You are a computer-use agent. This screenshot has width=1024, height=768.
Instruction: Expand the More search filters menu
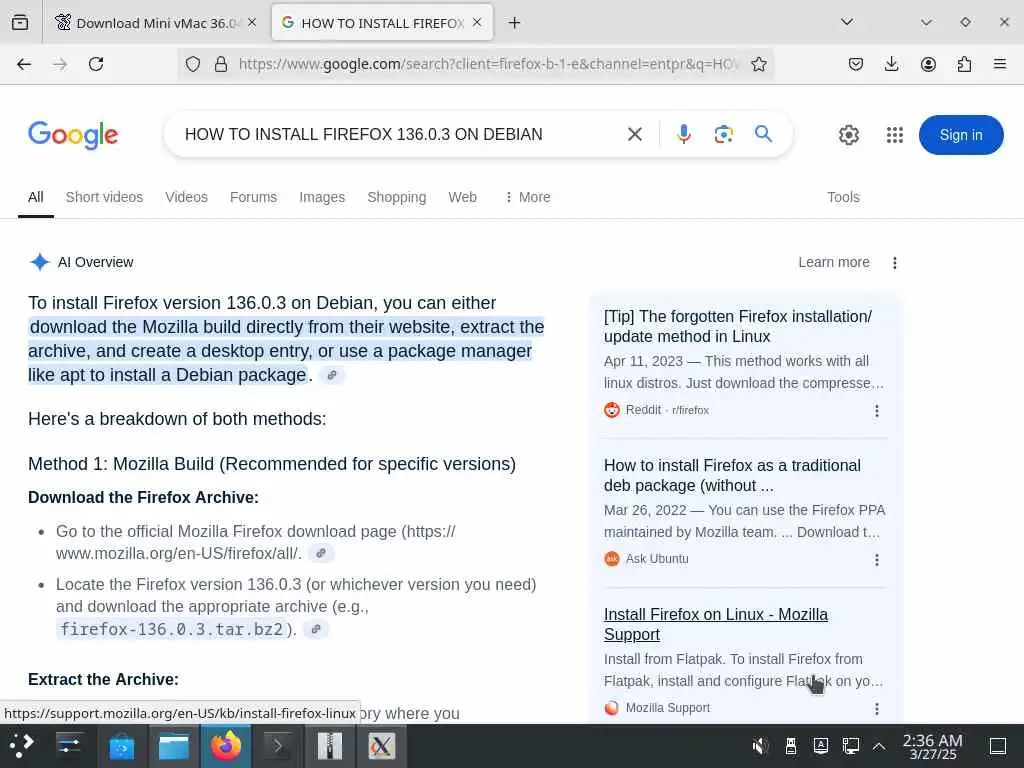(528, 197)
